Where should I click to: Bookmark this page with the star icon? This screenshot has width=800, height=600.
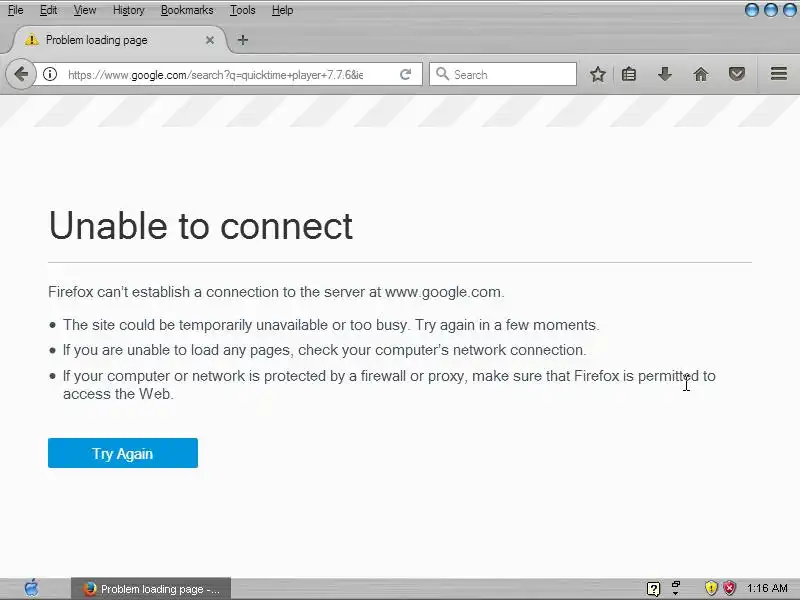(x=597, y=74)
